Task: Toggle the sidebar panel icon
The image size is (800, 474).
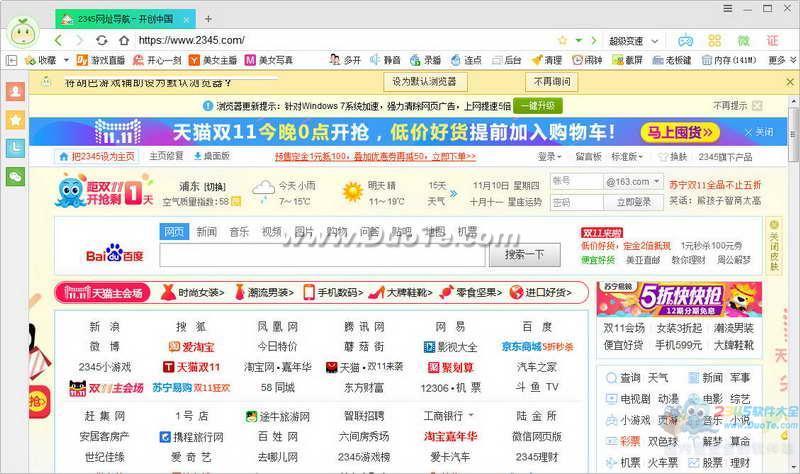Action: 11,60
